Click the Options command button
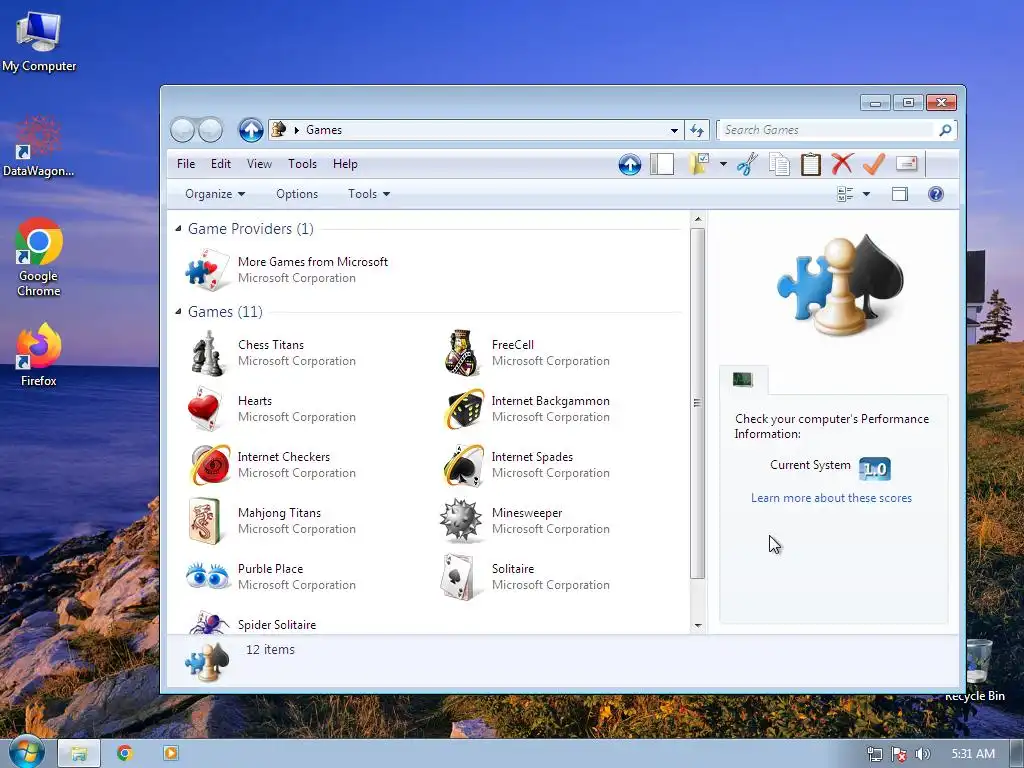Screen dimensions: 1024x768 coord(297,194)
